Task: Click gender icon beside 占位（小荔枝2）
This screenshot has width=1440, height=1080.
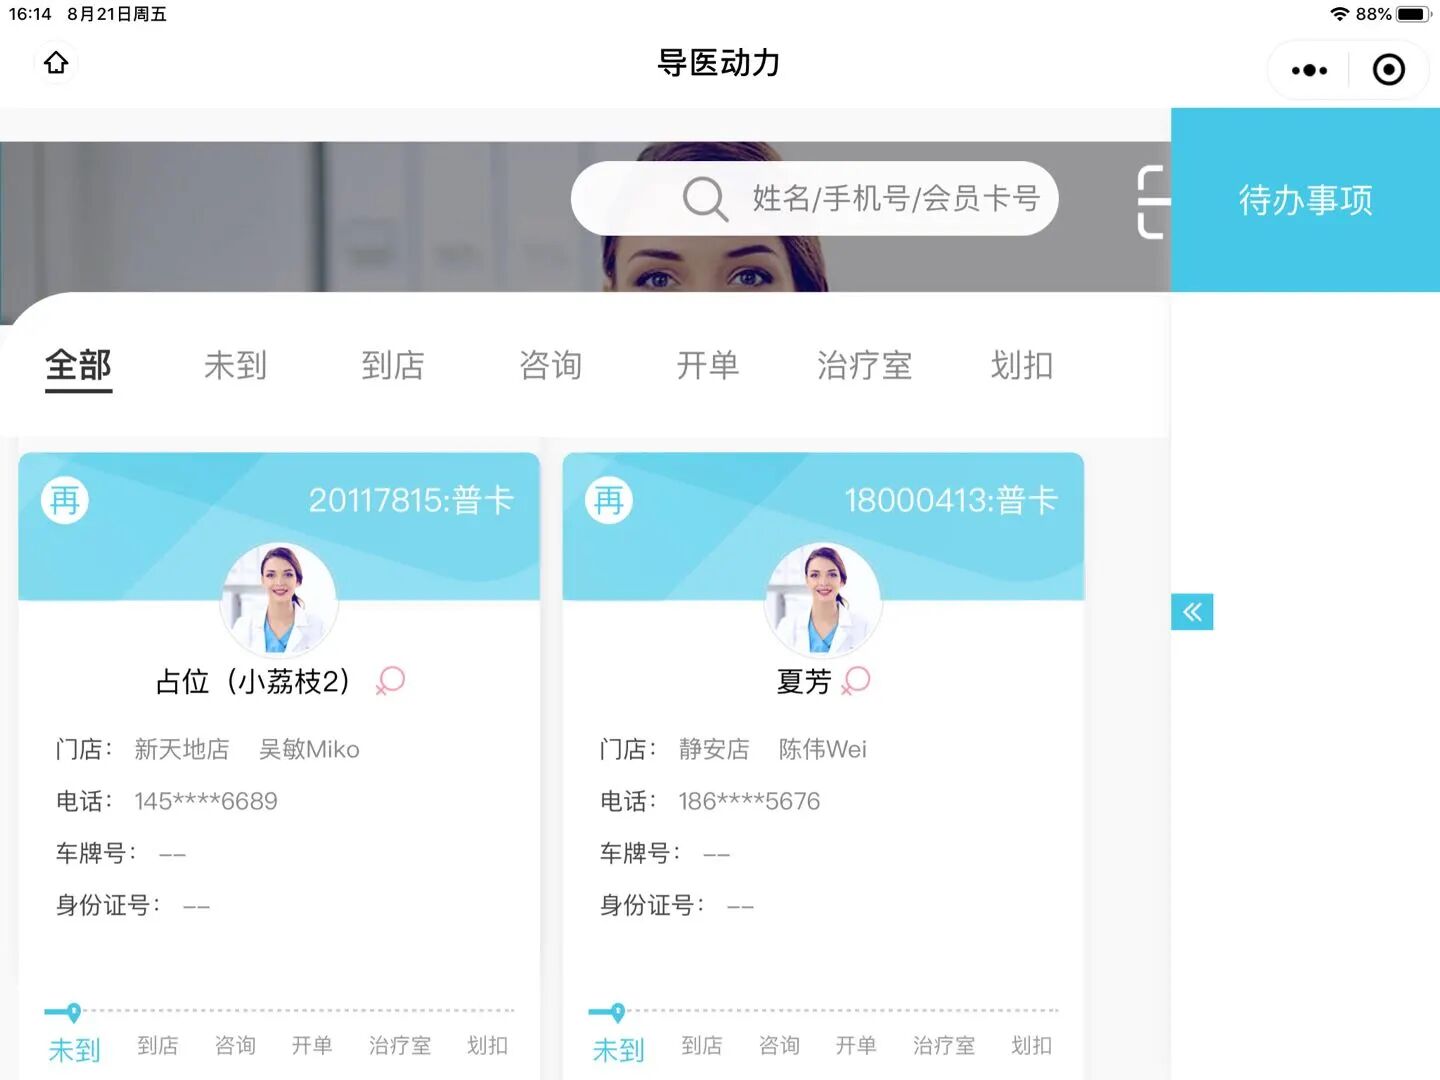Action: (390, 681)
